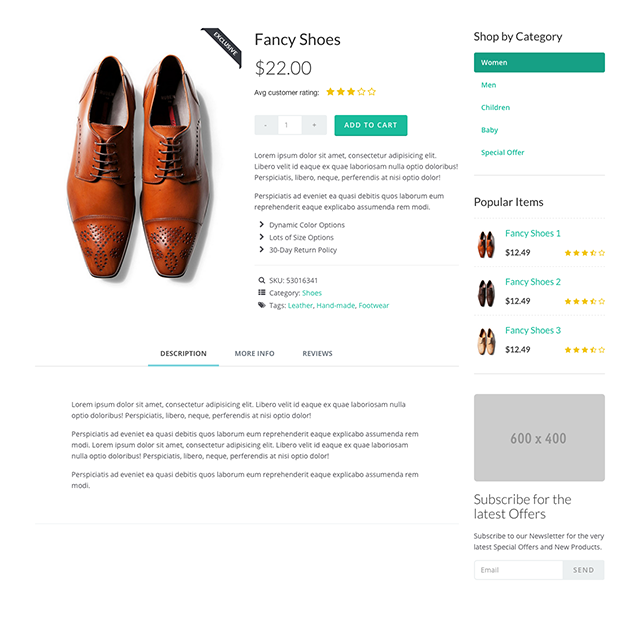The image size is (640, 619).
Task: Decrease quantity with minus button
Action: pos(266,125)
